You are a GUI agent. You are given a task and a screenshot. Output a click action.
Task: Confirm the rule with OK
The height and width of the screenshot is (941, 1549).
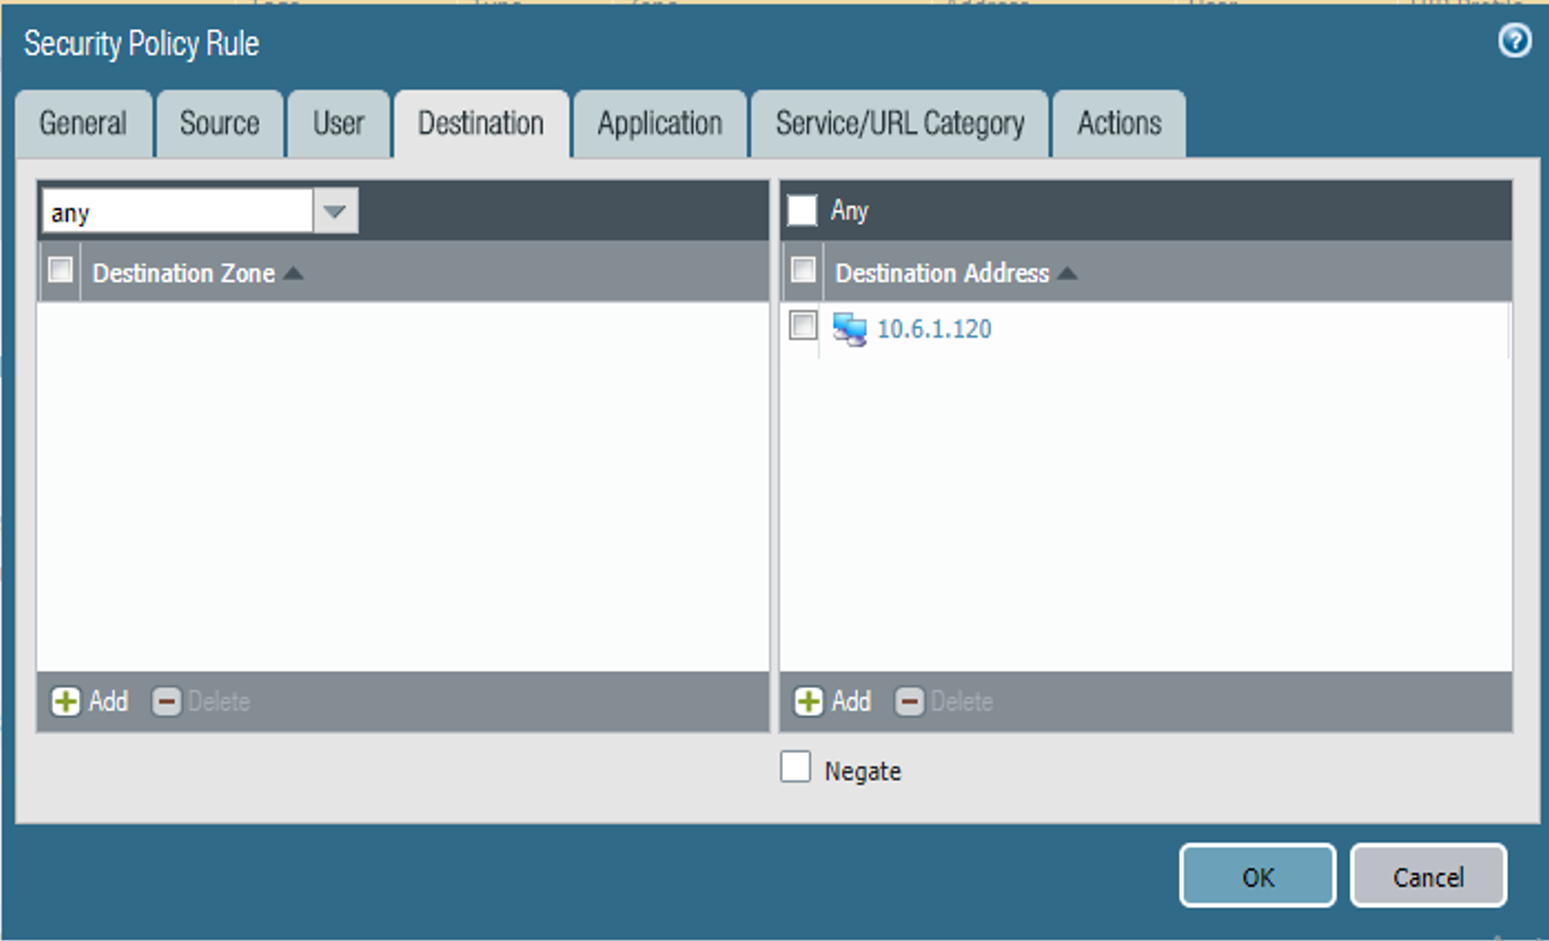point(1257,876)
